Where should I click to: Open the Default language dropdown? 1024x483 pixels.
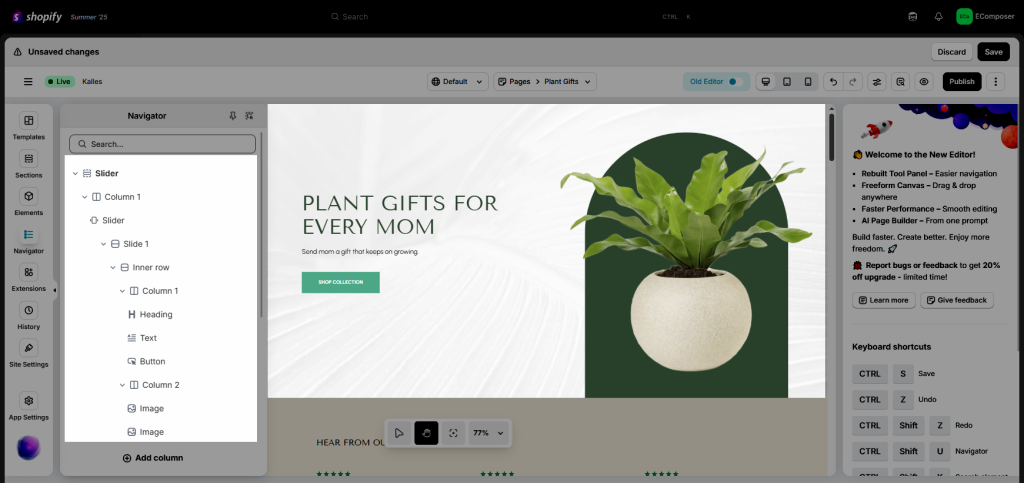[x=458, y=82]
